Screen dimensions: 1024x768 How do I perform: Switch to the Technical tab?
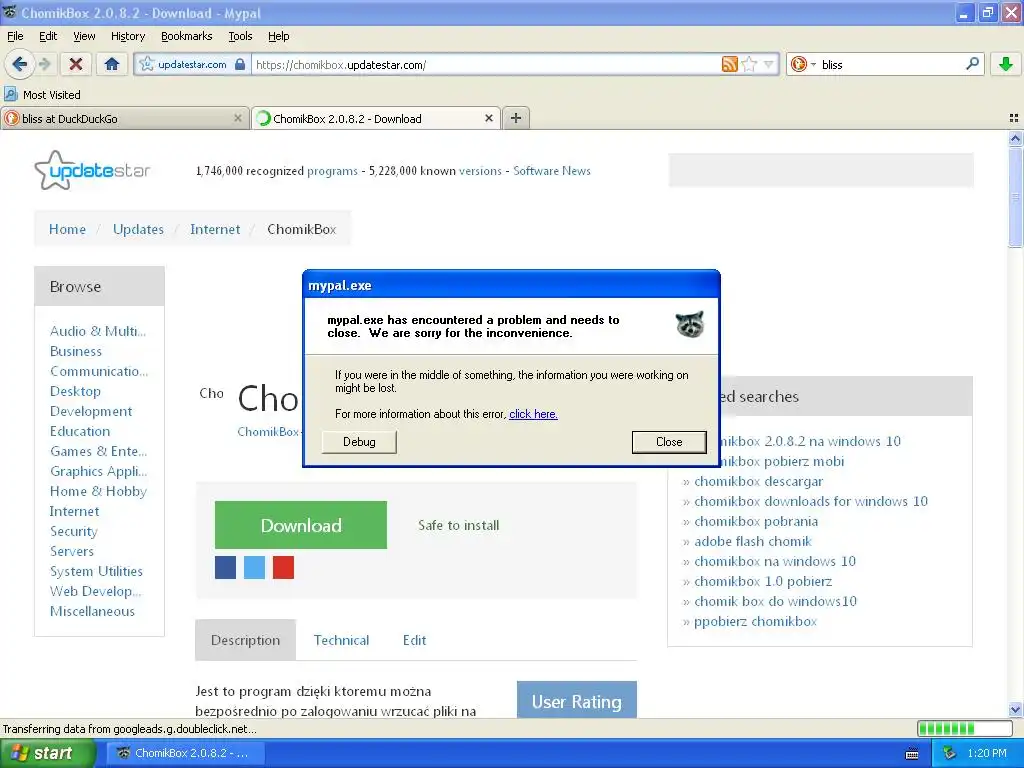click(342, 640)
